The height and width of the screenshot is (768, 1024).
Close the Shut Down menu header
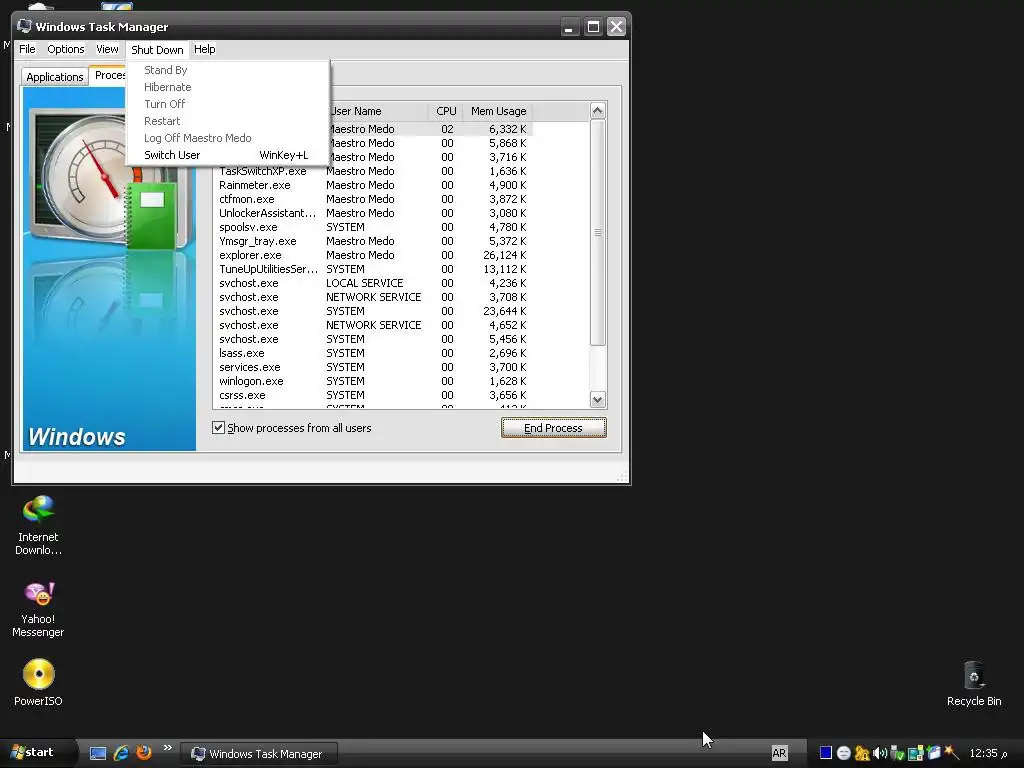click(157, 50)
